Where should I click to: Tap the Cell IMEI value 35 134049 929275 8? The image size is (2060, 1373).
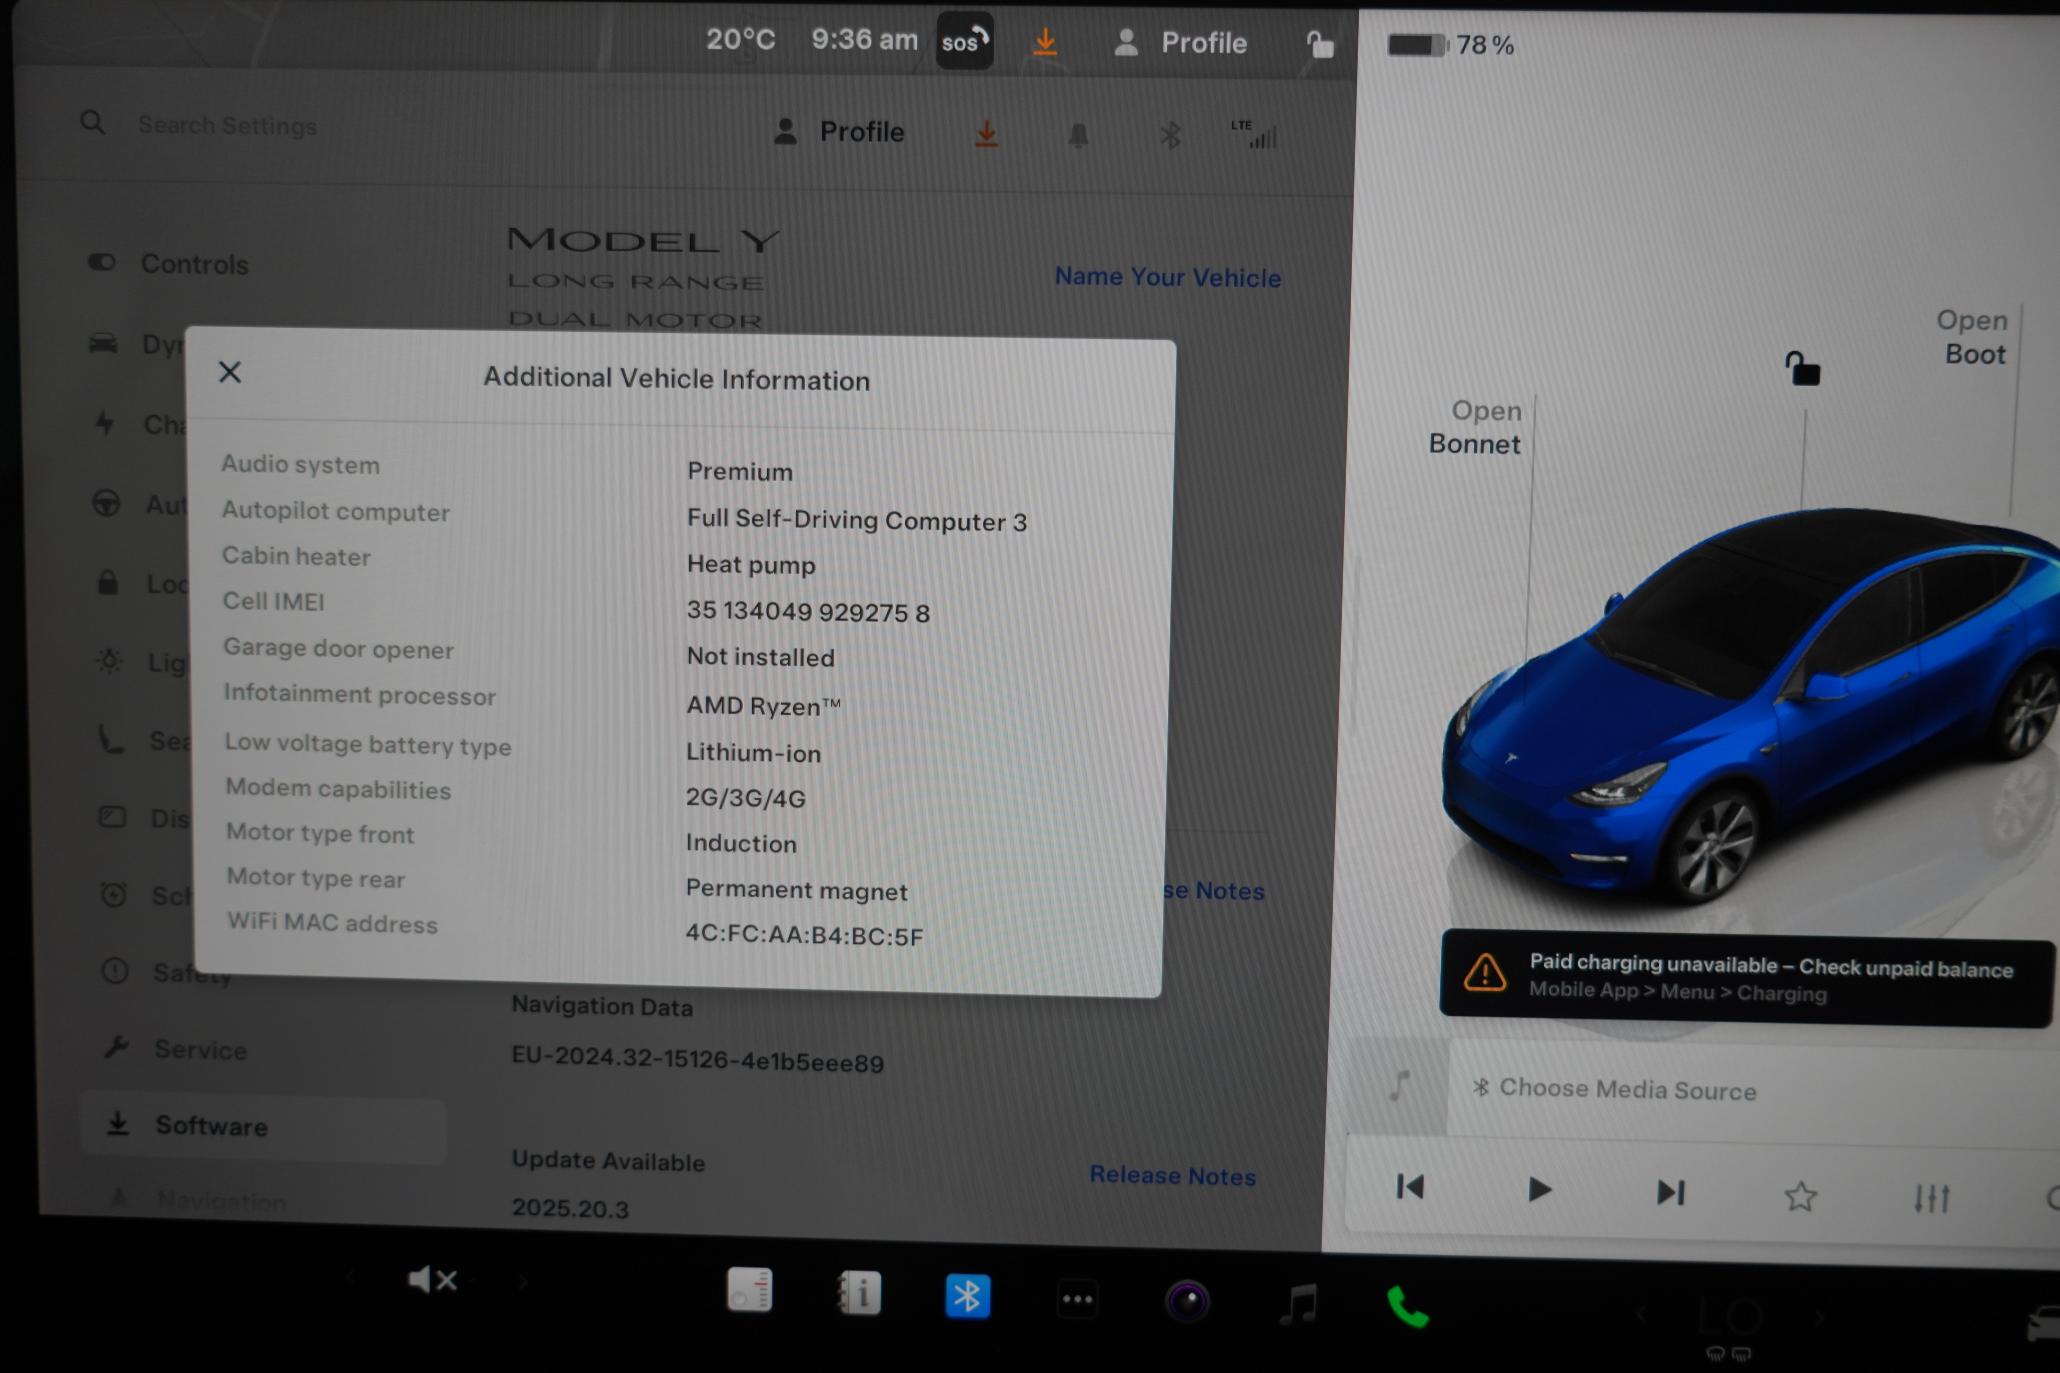pos(808,611)
